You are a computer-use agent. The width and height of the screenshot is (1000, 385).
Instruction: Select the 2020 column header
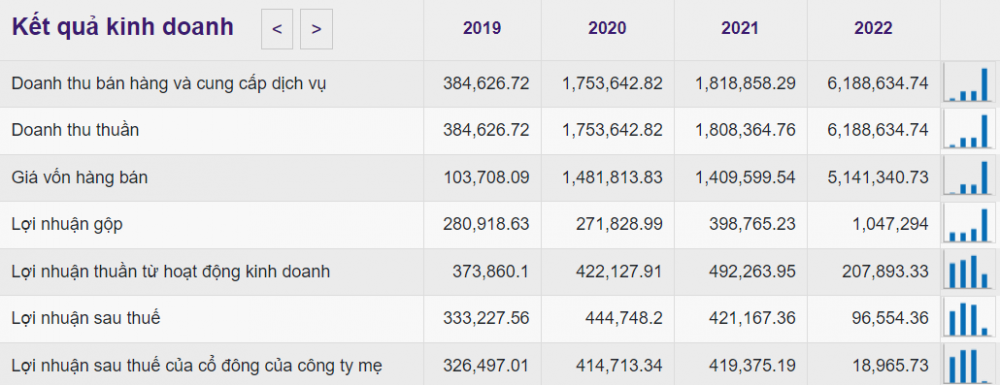(x=607, y=28)
